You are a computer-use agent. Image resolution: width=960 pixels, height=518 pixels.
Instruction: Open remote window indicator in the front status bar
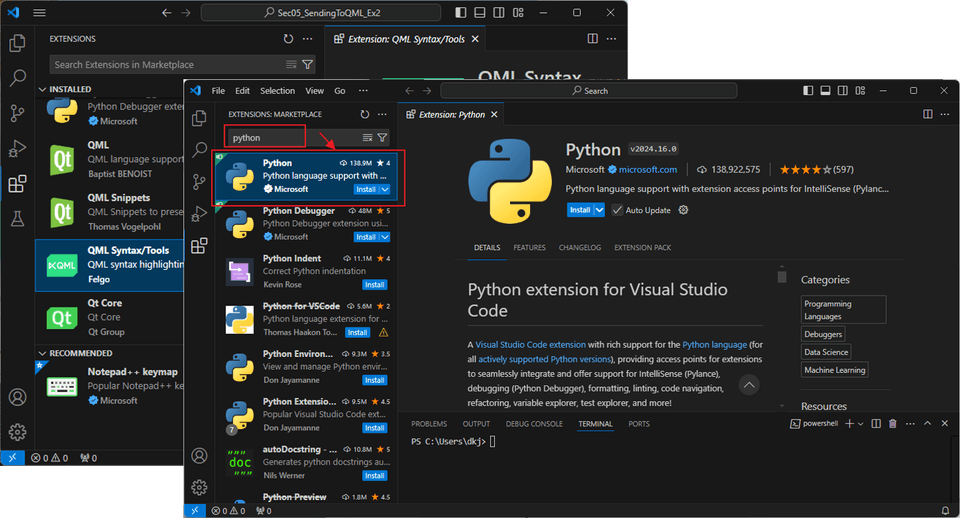(195, 511)
